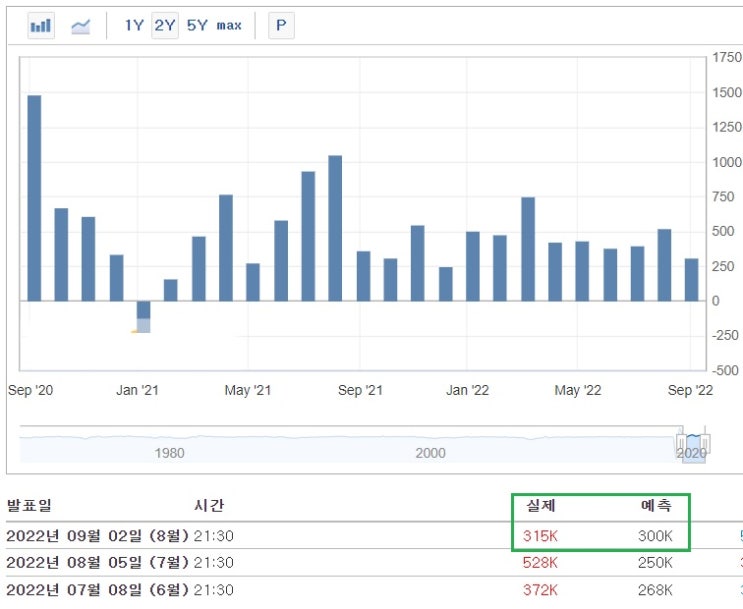The width and height of the screenshot is (743, 609).
Task: Click the forecast value 250K
Action: click(655, 563)
